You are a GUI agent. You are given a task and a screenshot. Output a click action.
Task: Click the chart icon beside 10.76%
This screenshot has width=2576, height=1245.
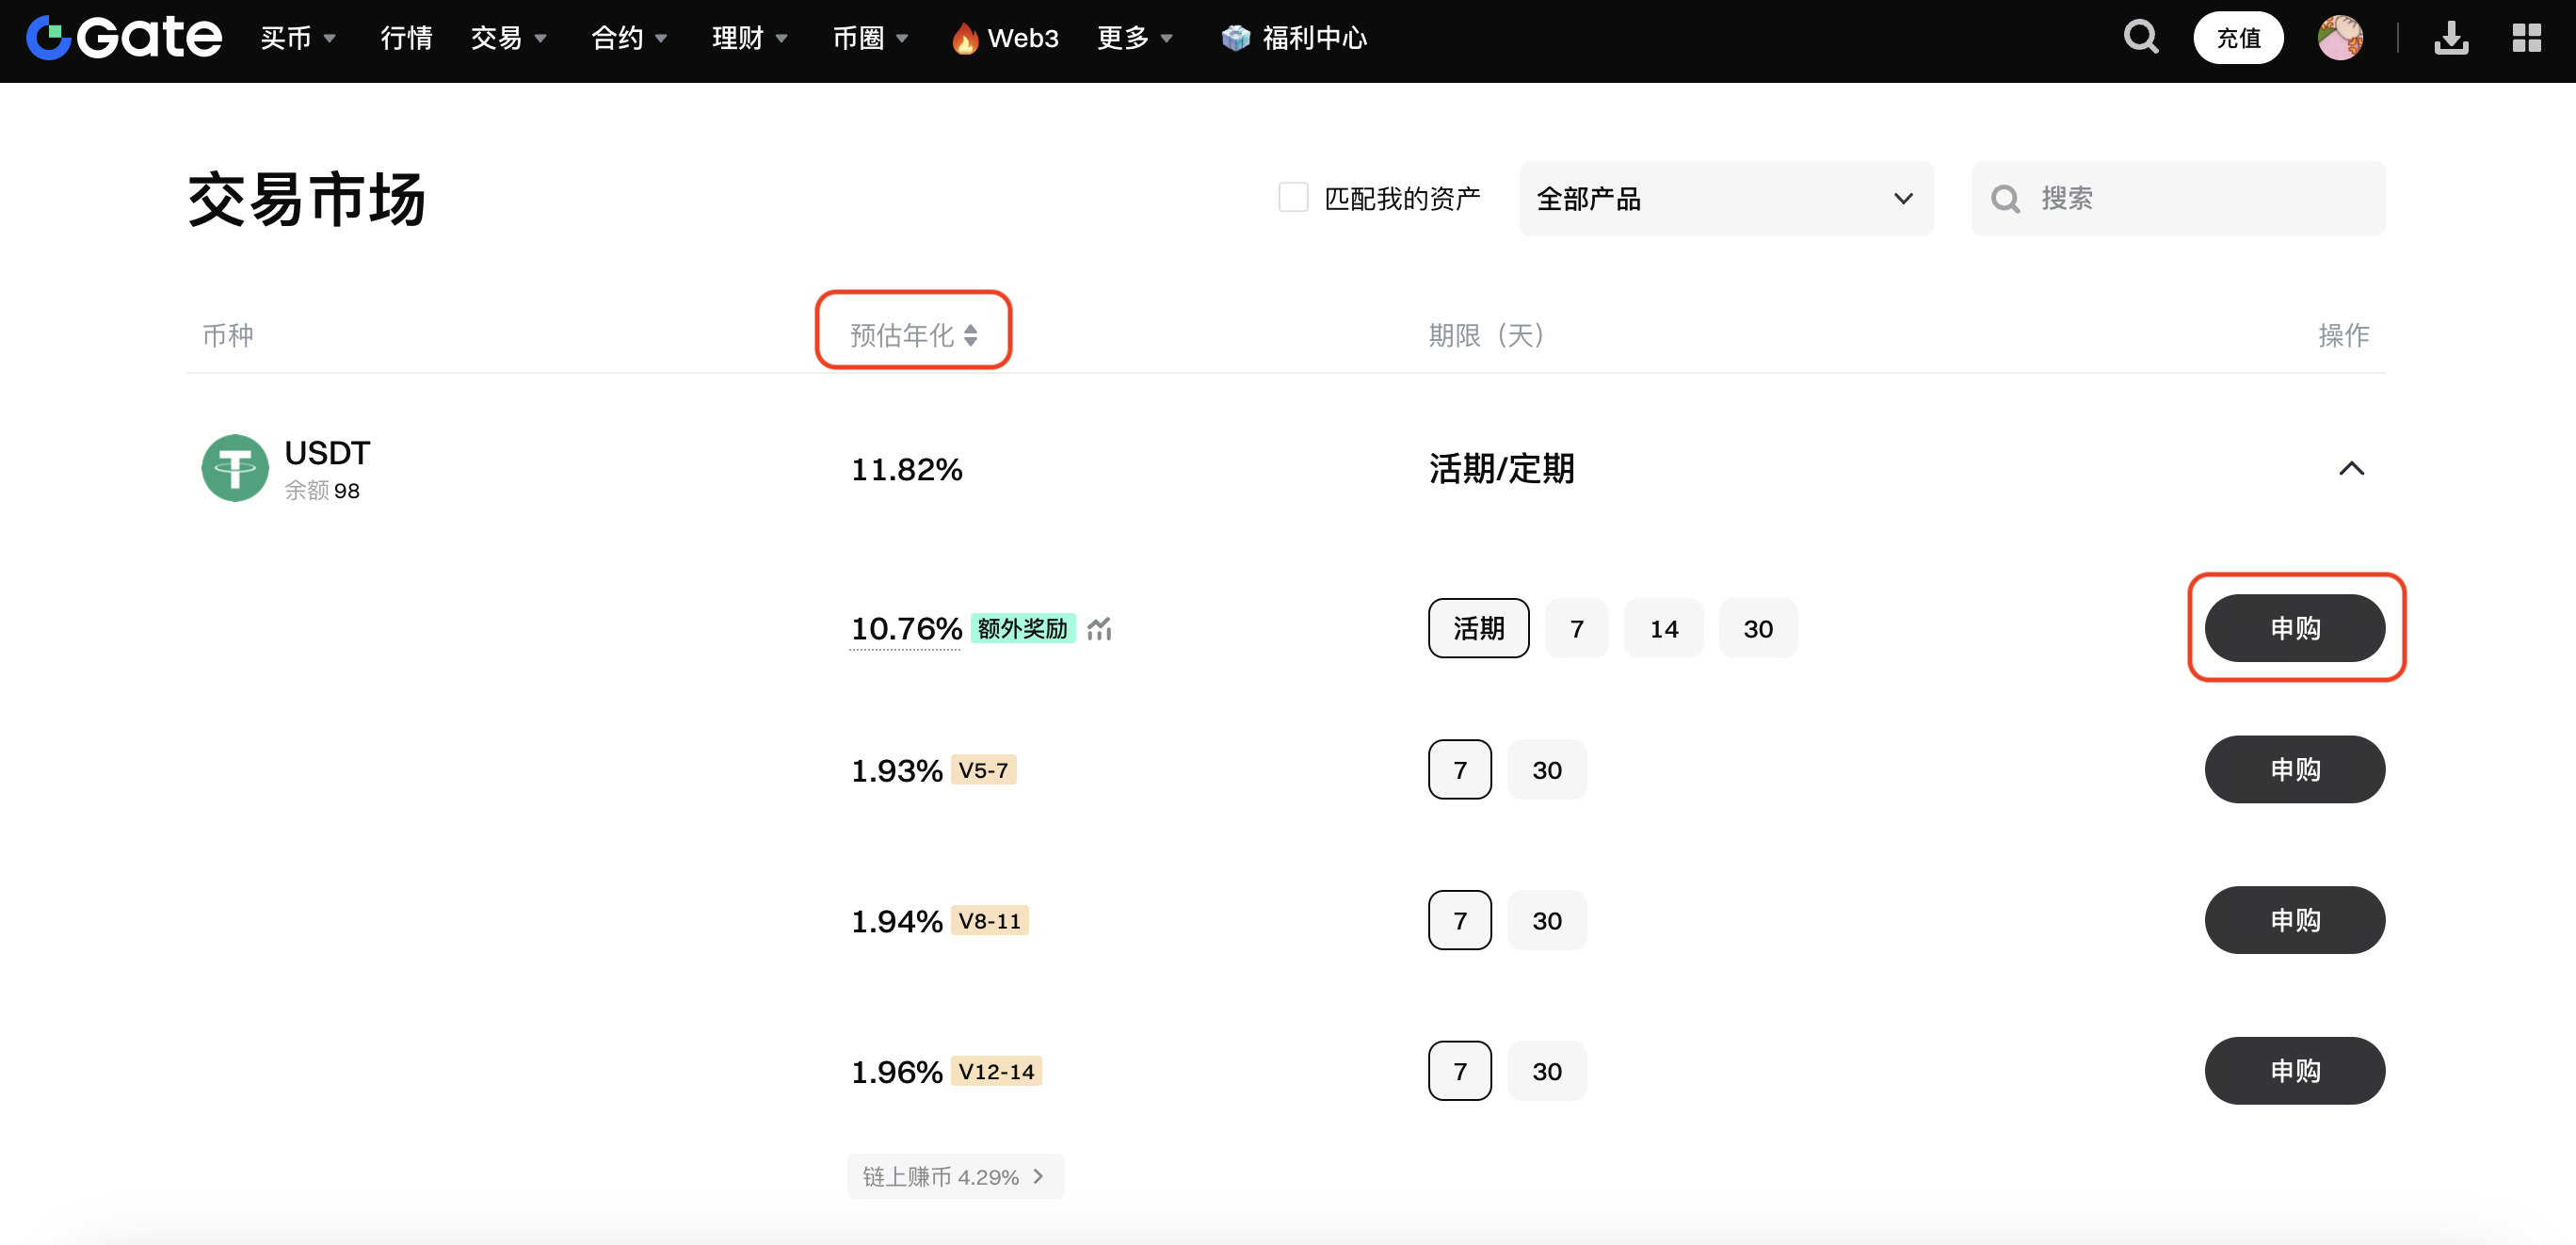[x=1099, y=629]
